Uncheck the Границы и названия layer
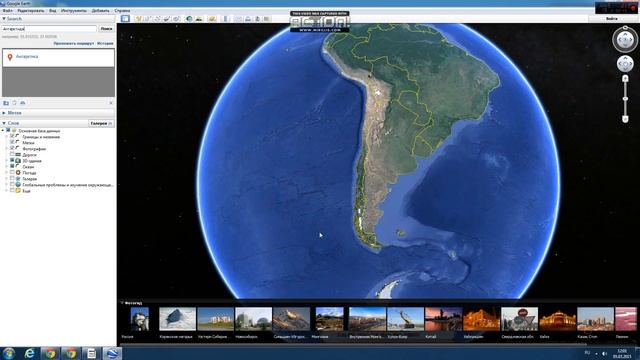Viewport: 640px width, 360px height. [12, 137]
